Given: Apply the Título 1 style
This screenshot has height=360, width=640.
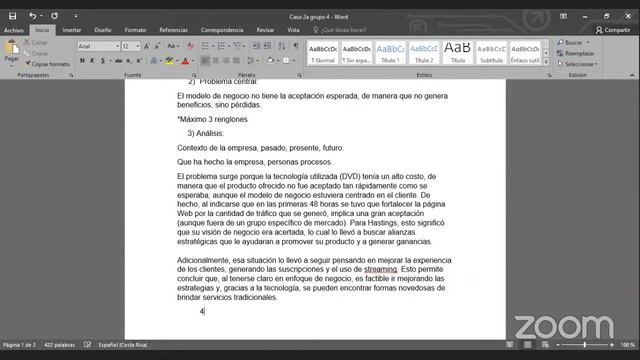Looking at the screenshot, I should pos(390,53).
